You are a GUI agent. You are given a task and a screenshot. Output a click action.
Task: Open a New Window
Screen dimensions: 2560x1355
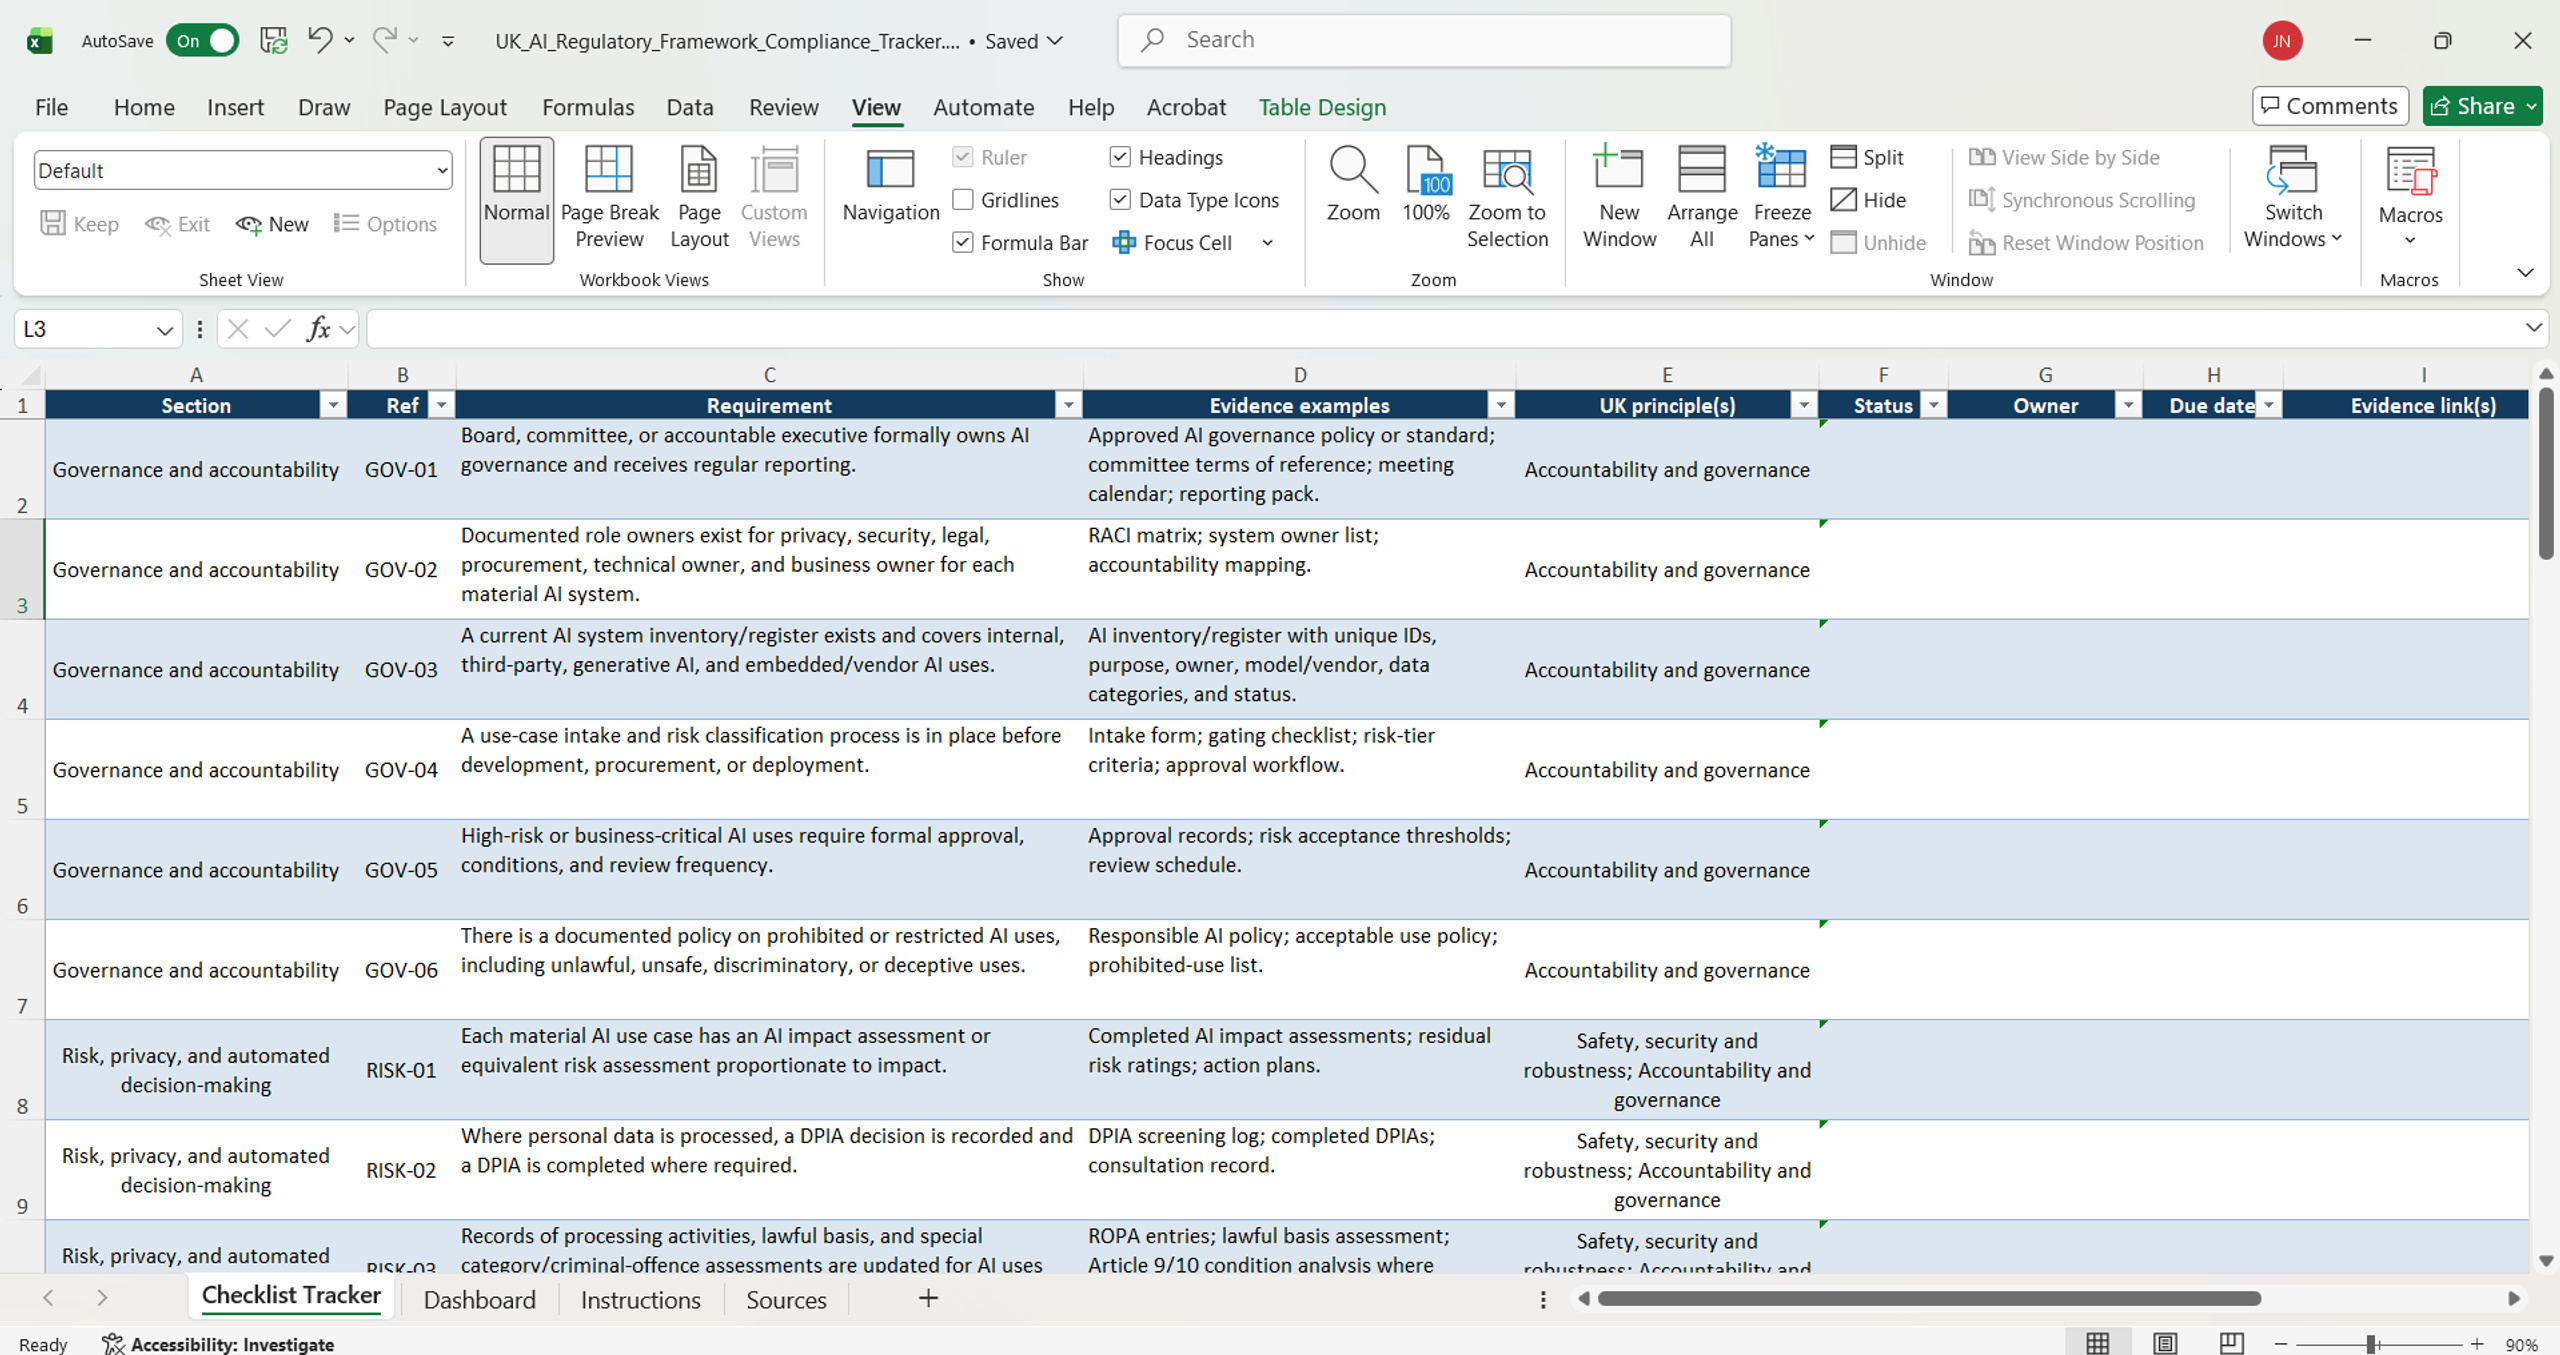click(1619, 199)
